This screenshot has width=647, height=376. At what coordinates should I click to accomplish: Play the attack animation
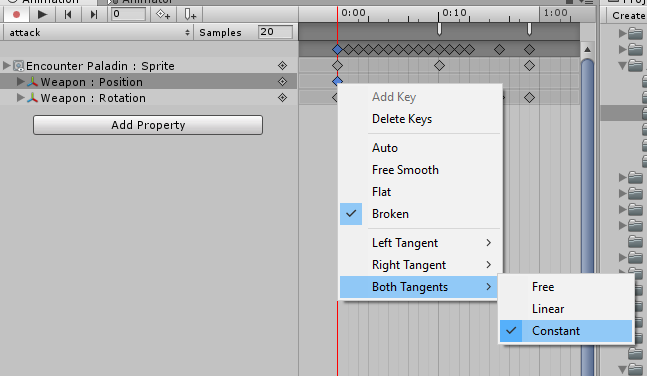tap(42, 15)
